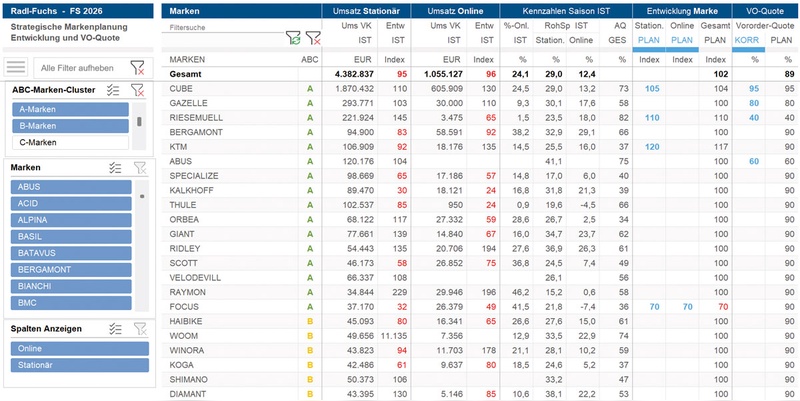Click the SHIMANO row brand name
The image size is (800, 401).
pyautogui.click(x=188, y=379)
